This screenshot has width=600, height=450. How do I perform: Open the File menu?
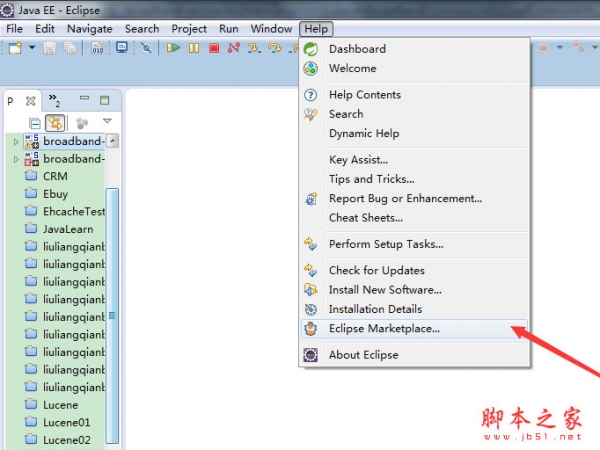click(14, 29)
